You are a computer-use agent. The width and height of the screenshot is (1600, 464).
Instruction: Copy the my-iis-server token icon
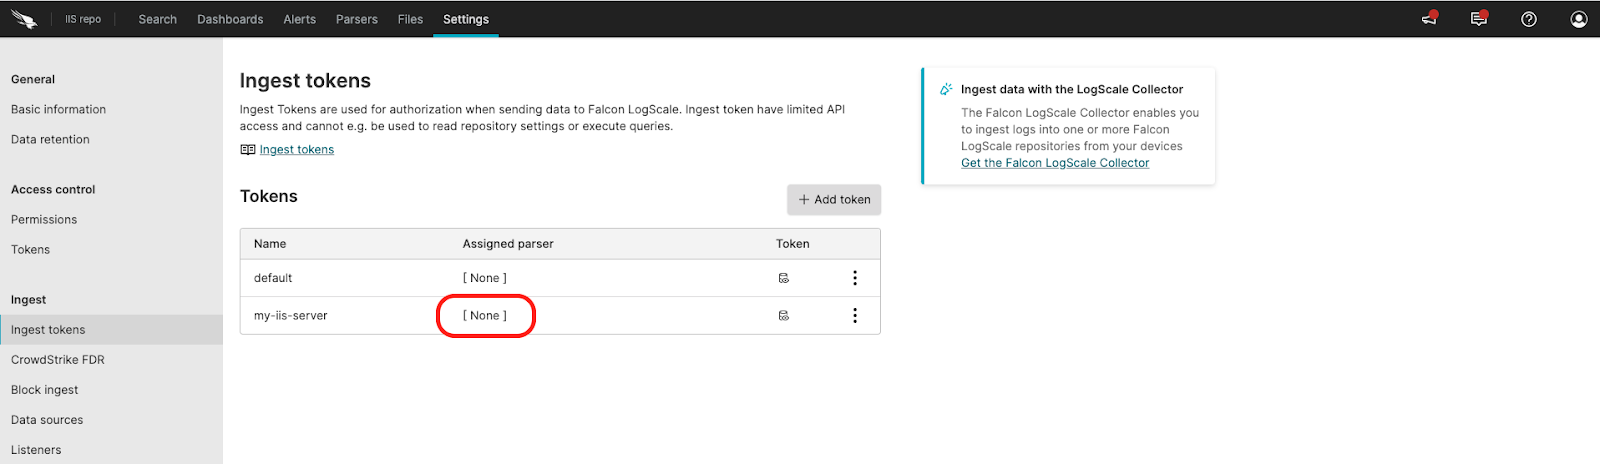[784, 316]
